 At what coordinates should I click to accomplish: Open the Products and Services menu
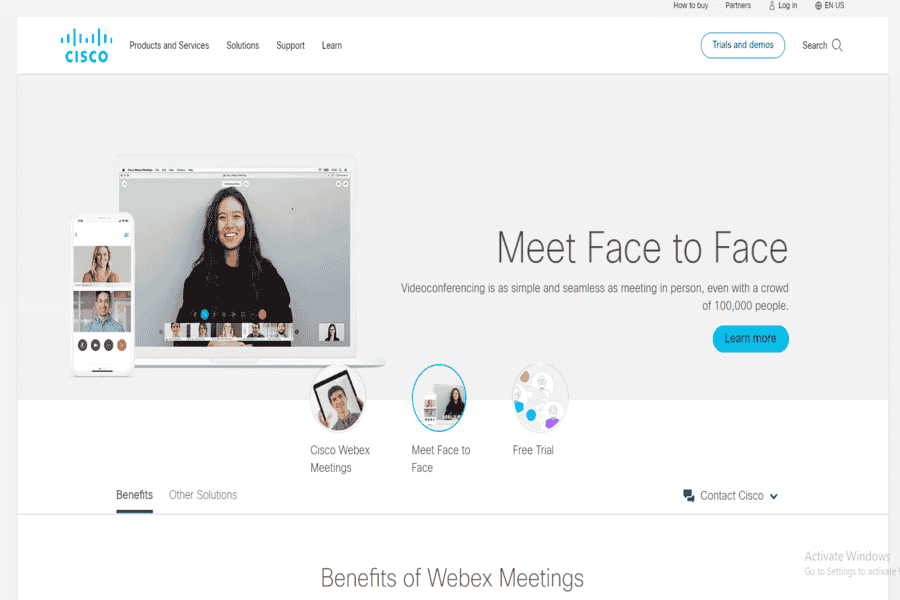[169, 45]
